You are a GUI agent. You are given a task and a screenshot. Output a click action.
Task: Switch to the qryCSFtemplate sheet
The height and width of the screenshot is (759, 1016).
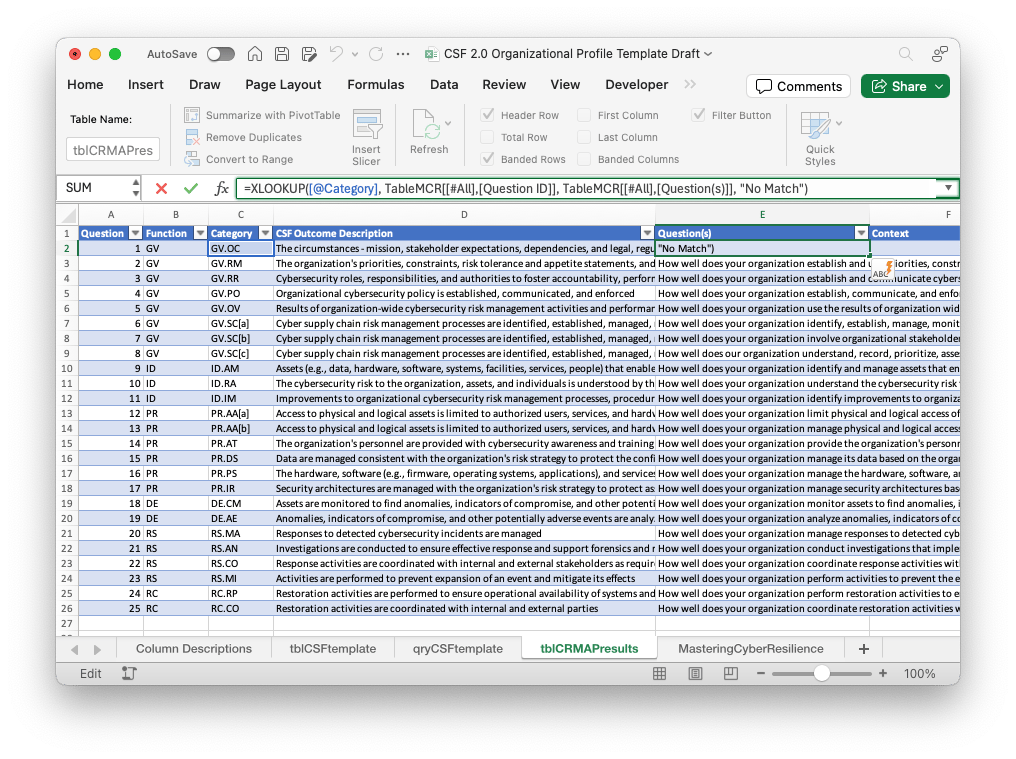click(x=458, y=649)
